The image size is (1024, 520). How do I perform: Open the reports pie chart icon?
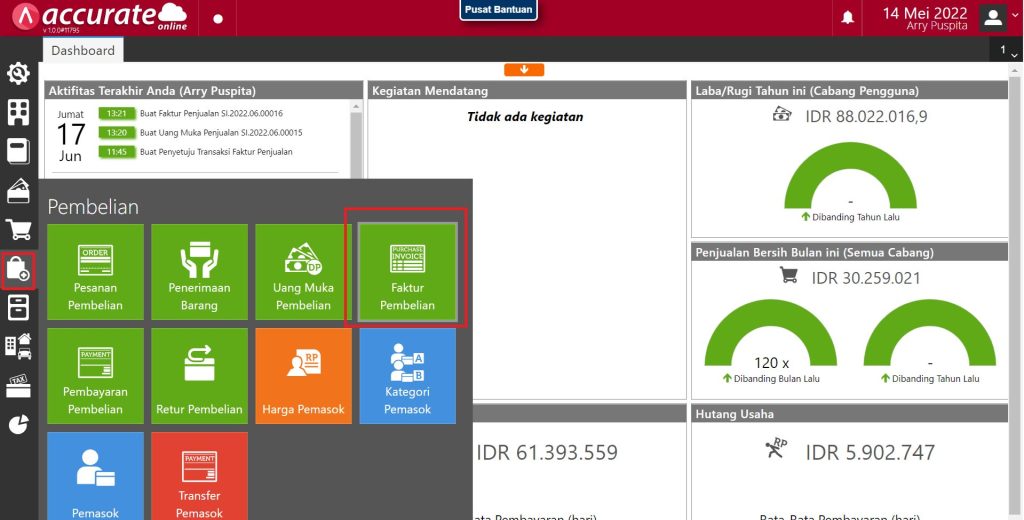18,424
